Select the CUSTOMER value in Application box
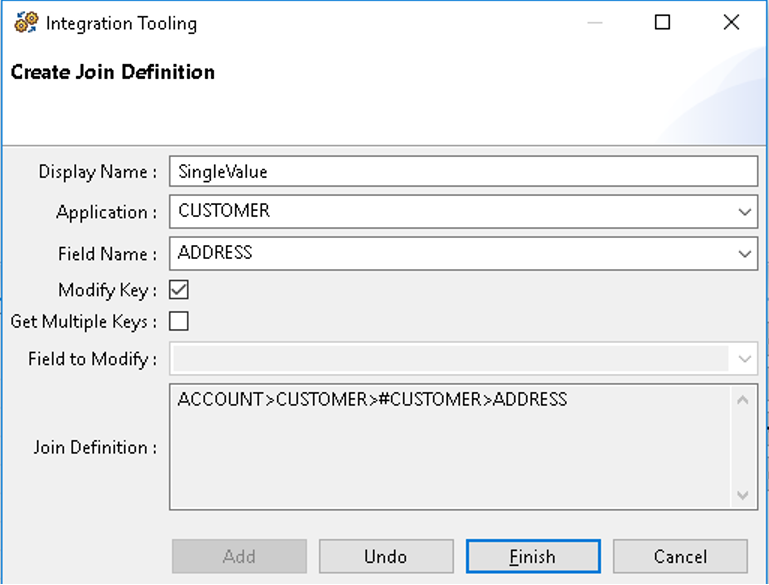 click(x=224, y=212)
